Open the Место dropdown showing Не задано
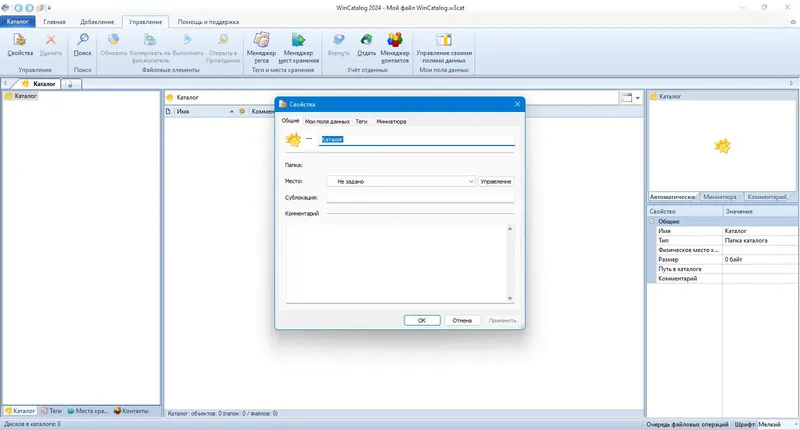The height and width of the screenshot is (430, 800). [401, 181]
